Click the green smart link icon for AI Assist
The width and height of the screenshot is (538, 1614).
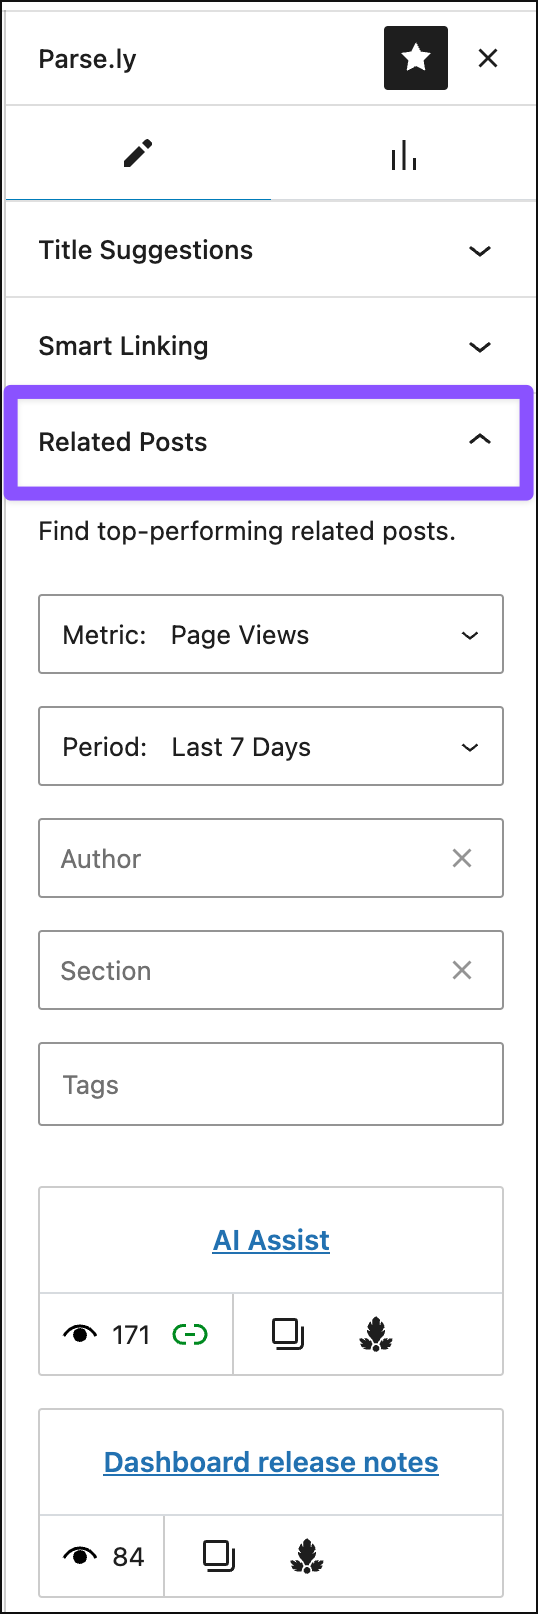click(x=190, y=1334)
